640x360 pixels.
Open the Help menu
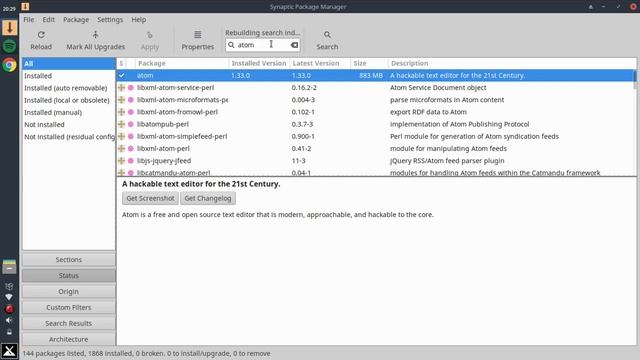(x=139, y=20)
